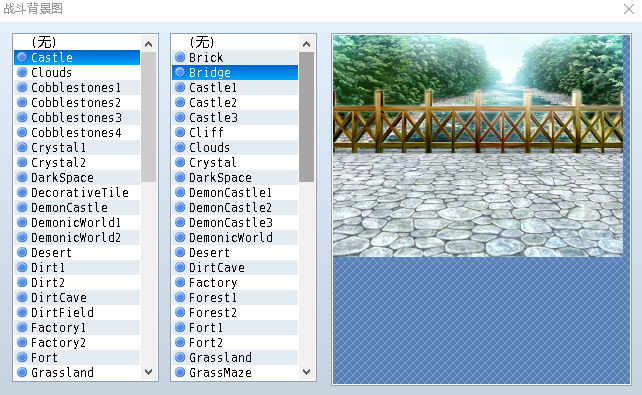The image size is (642, 395).
Task: Select Factory in the right list
Action: 235,282
